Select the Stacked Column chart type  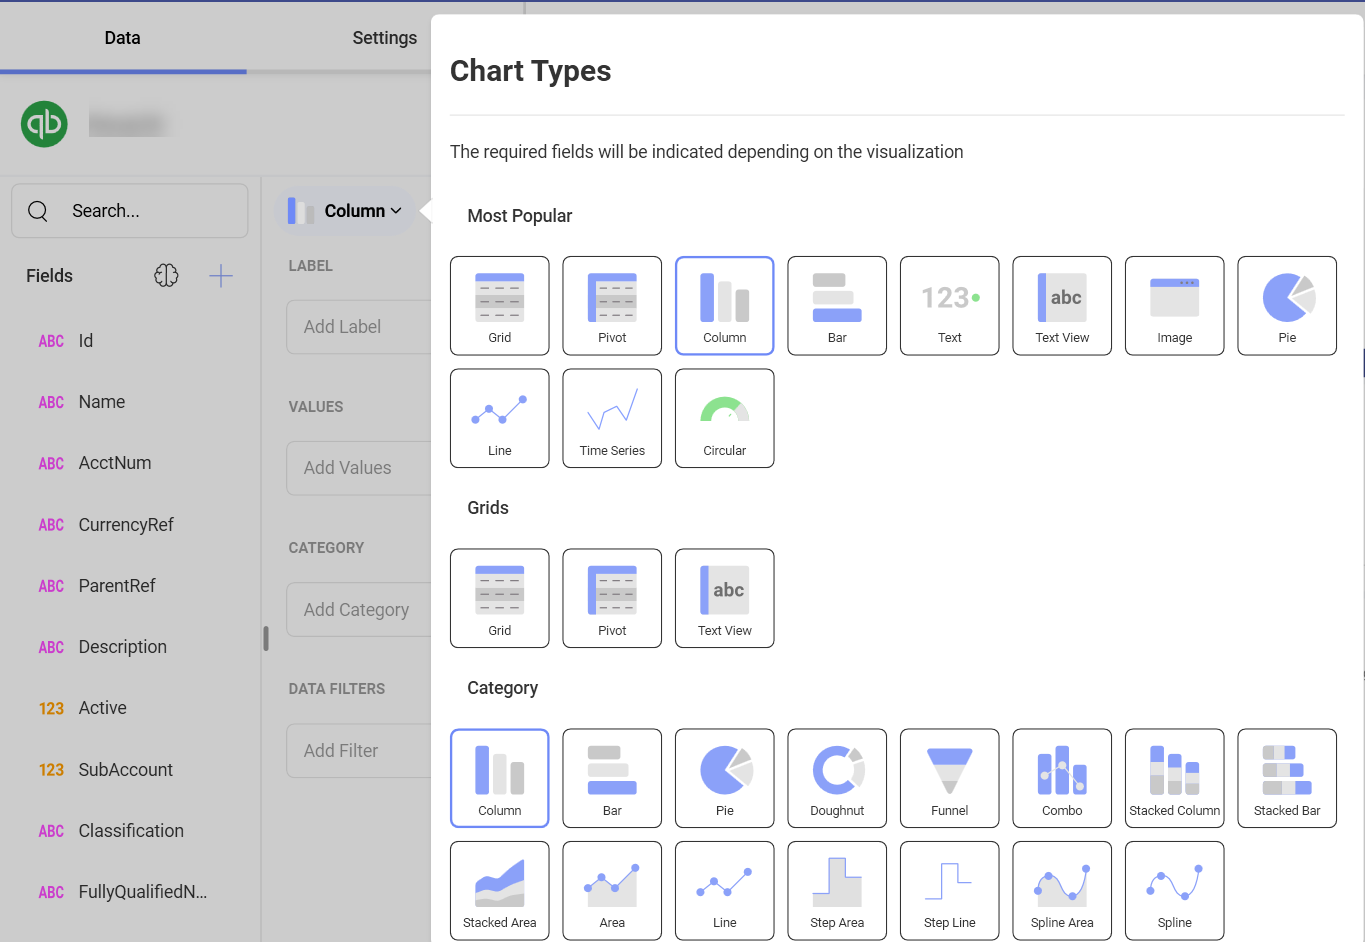pyautogui.click(x=1175, y=778)
